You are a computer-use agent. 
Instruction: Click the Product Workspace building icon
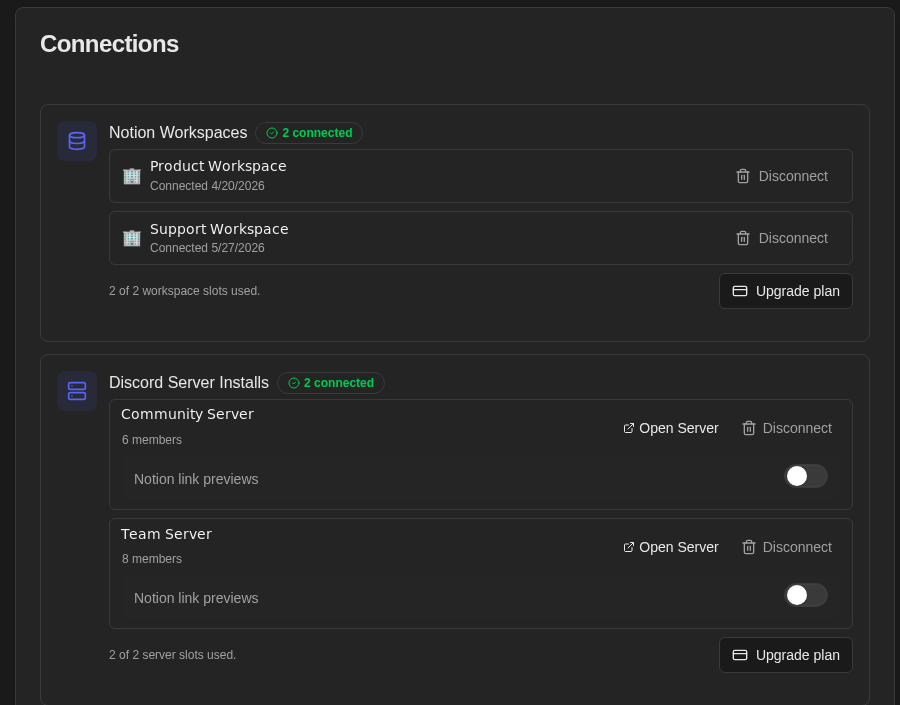[x=132, y=176]
